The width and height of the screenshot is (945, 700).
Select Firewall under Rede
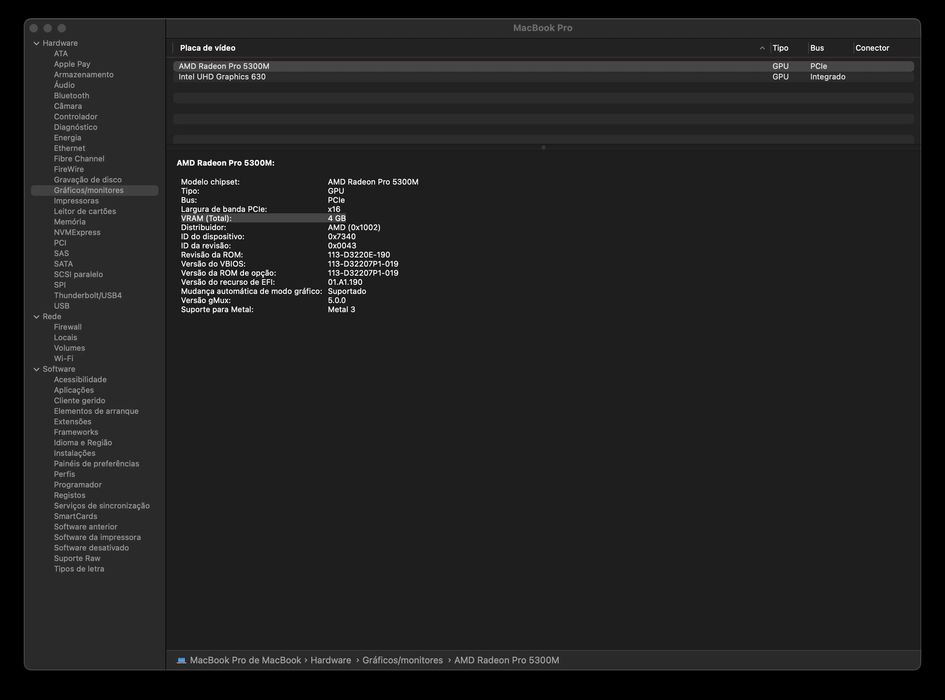point(68,327)
